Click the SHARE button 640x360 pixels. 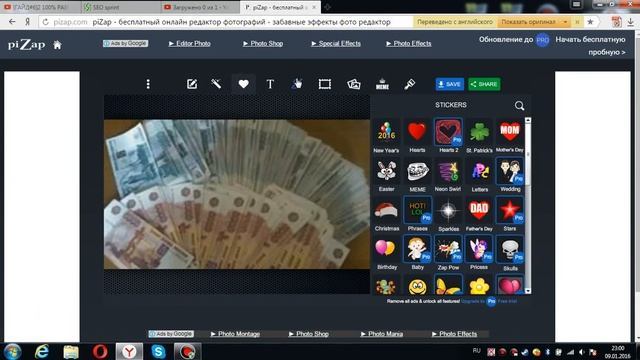click(484, 84)
